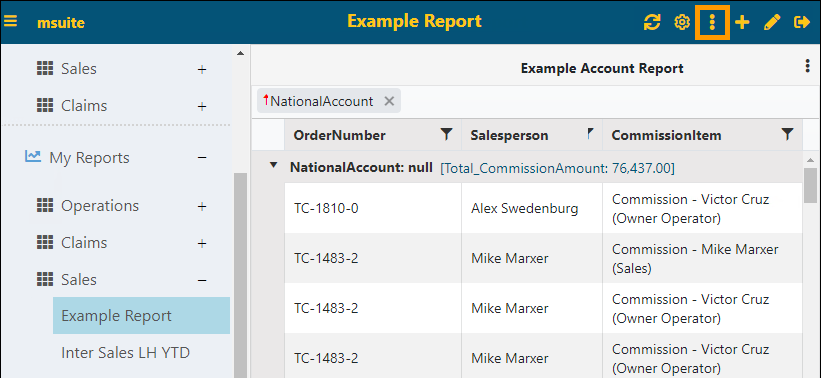This screenshot has height=378, width=821.
Task: Expand the top Sales section
Action: [202, 69]
